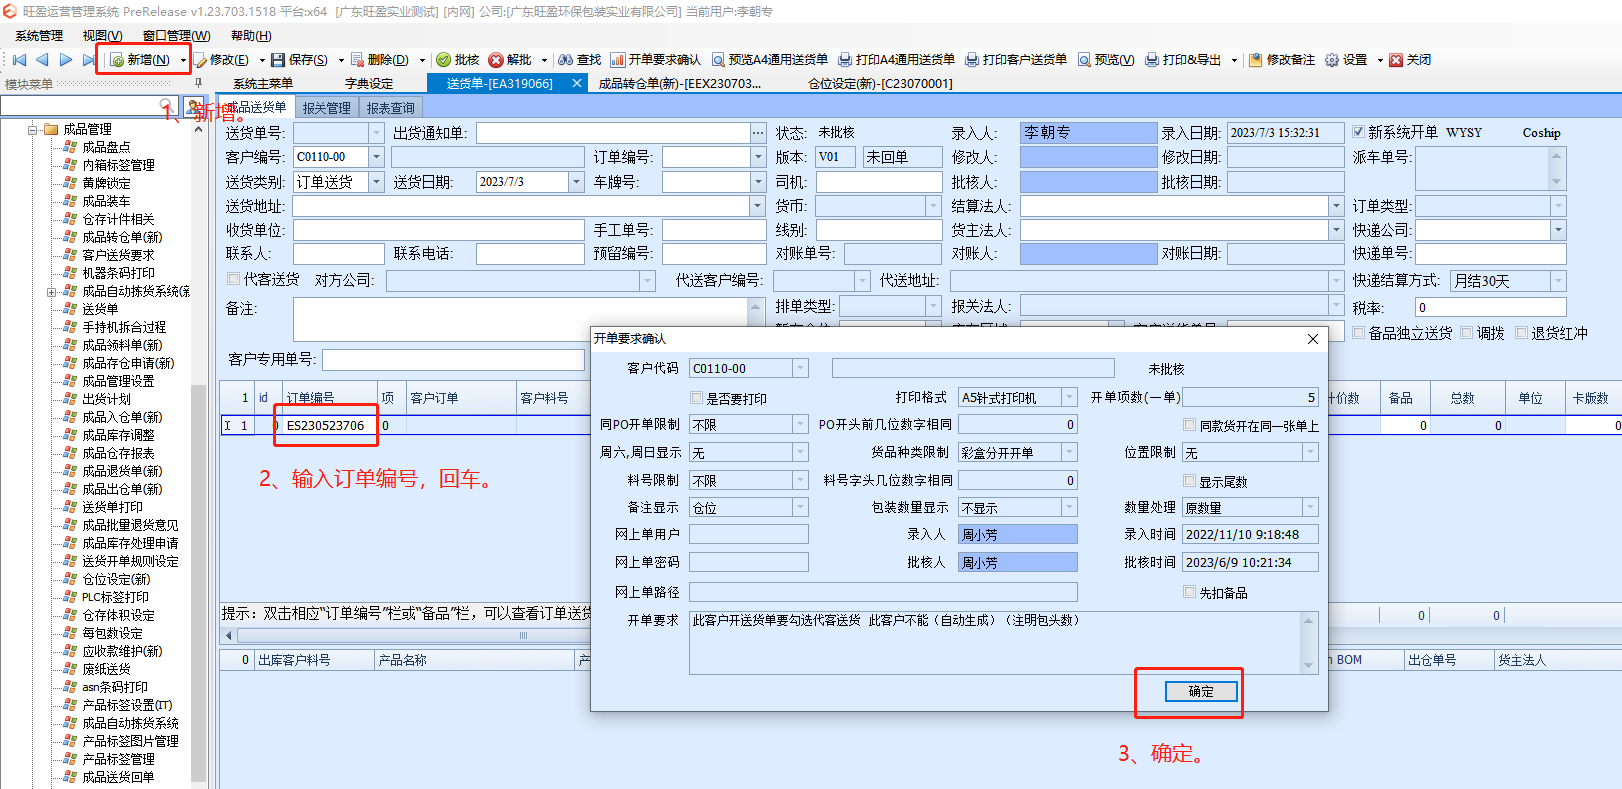Approve using the 批核 toolbar button
This screenshot has height=789, width=1622.
pos(458,60)
